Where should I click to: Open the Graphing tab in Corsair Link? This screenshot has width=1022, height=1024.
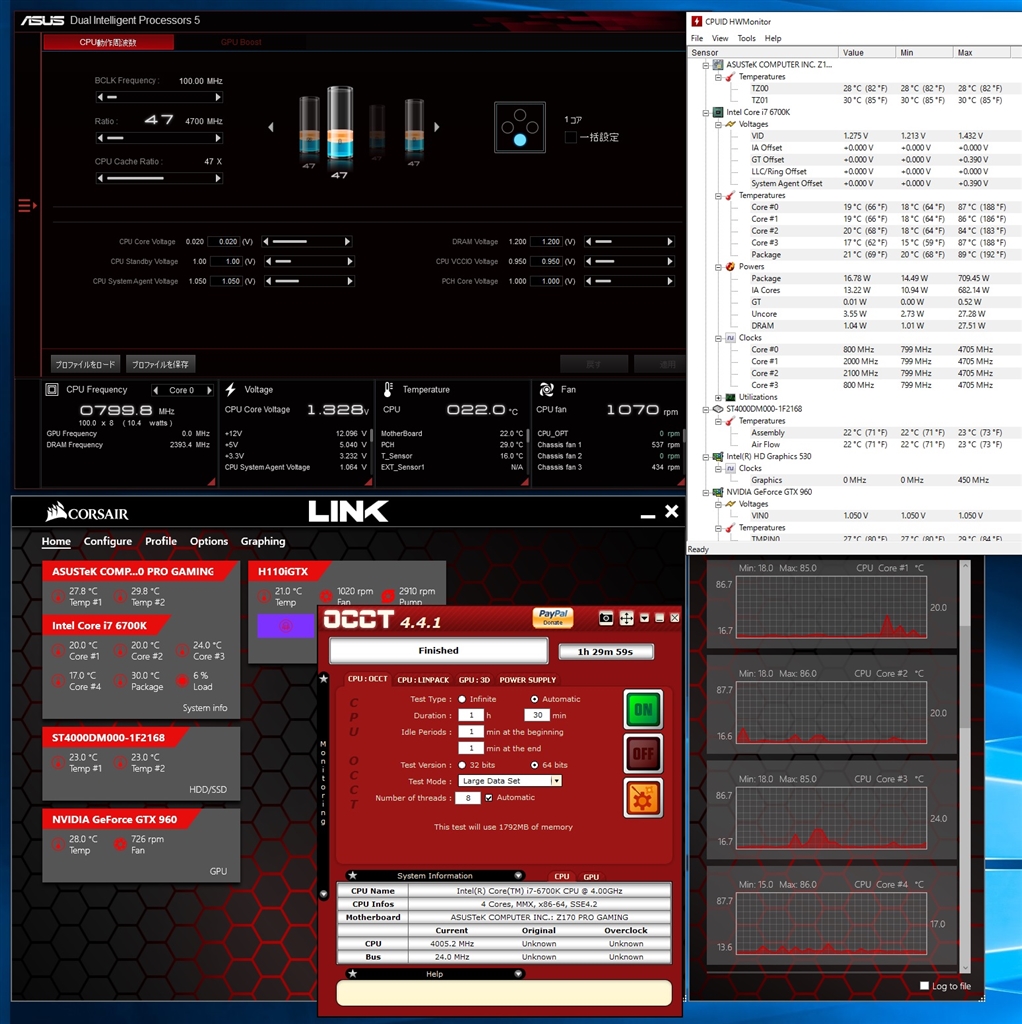[263, 541]
